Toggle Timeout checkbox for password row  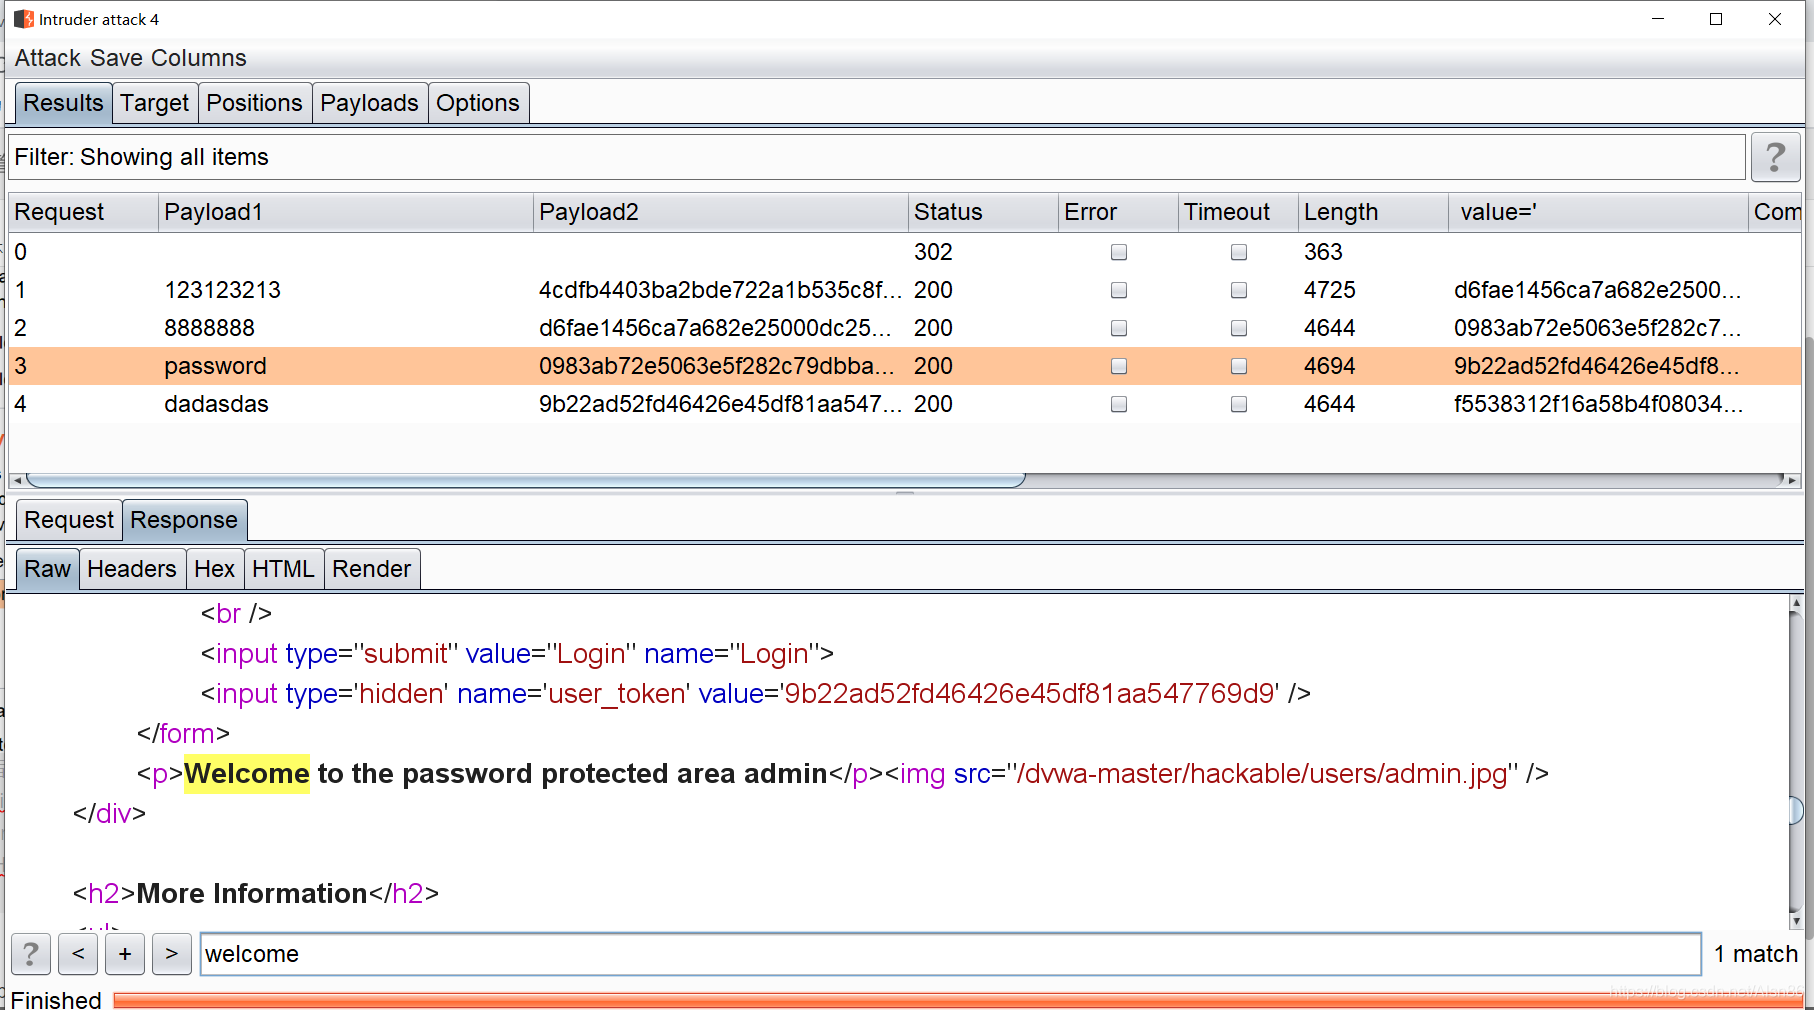1239,366
